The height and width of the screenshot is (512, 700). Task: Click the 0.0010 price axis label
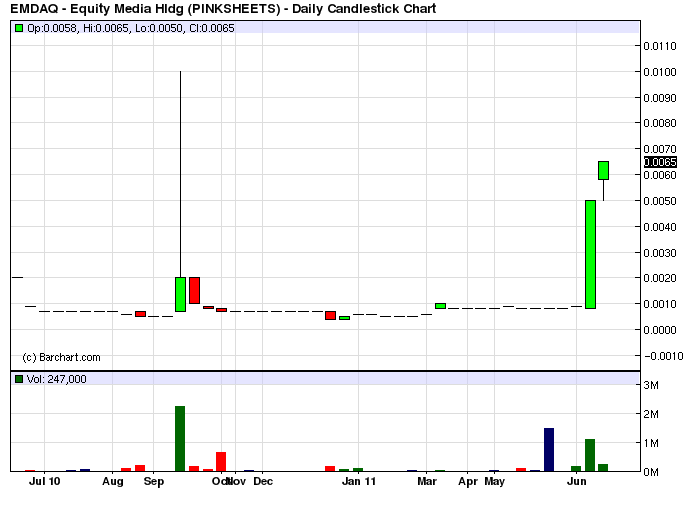[x=660, y=304]
